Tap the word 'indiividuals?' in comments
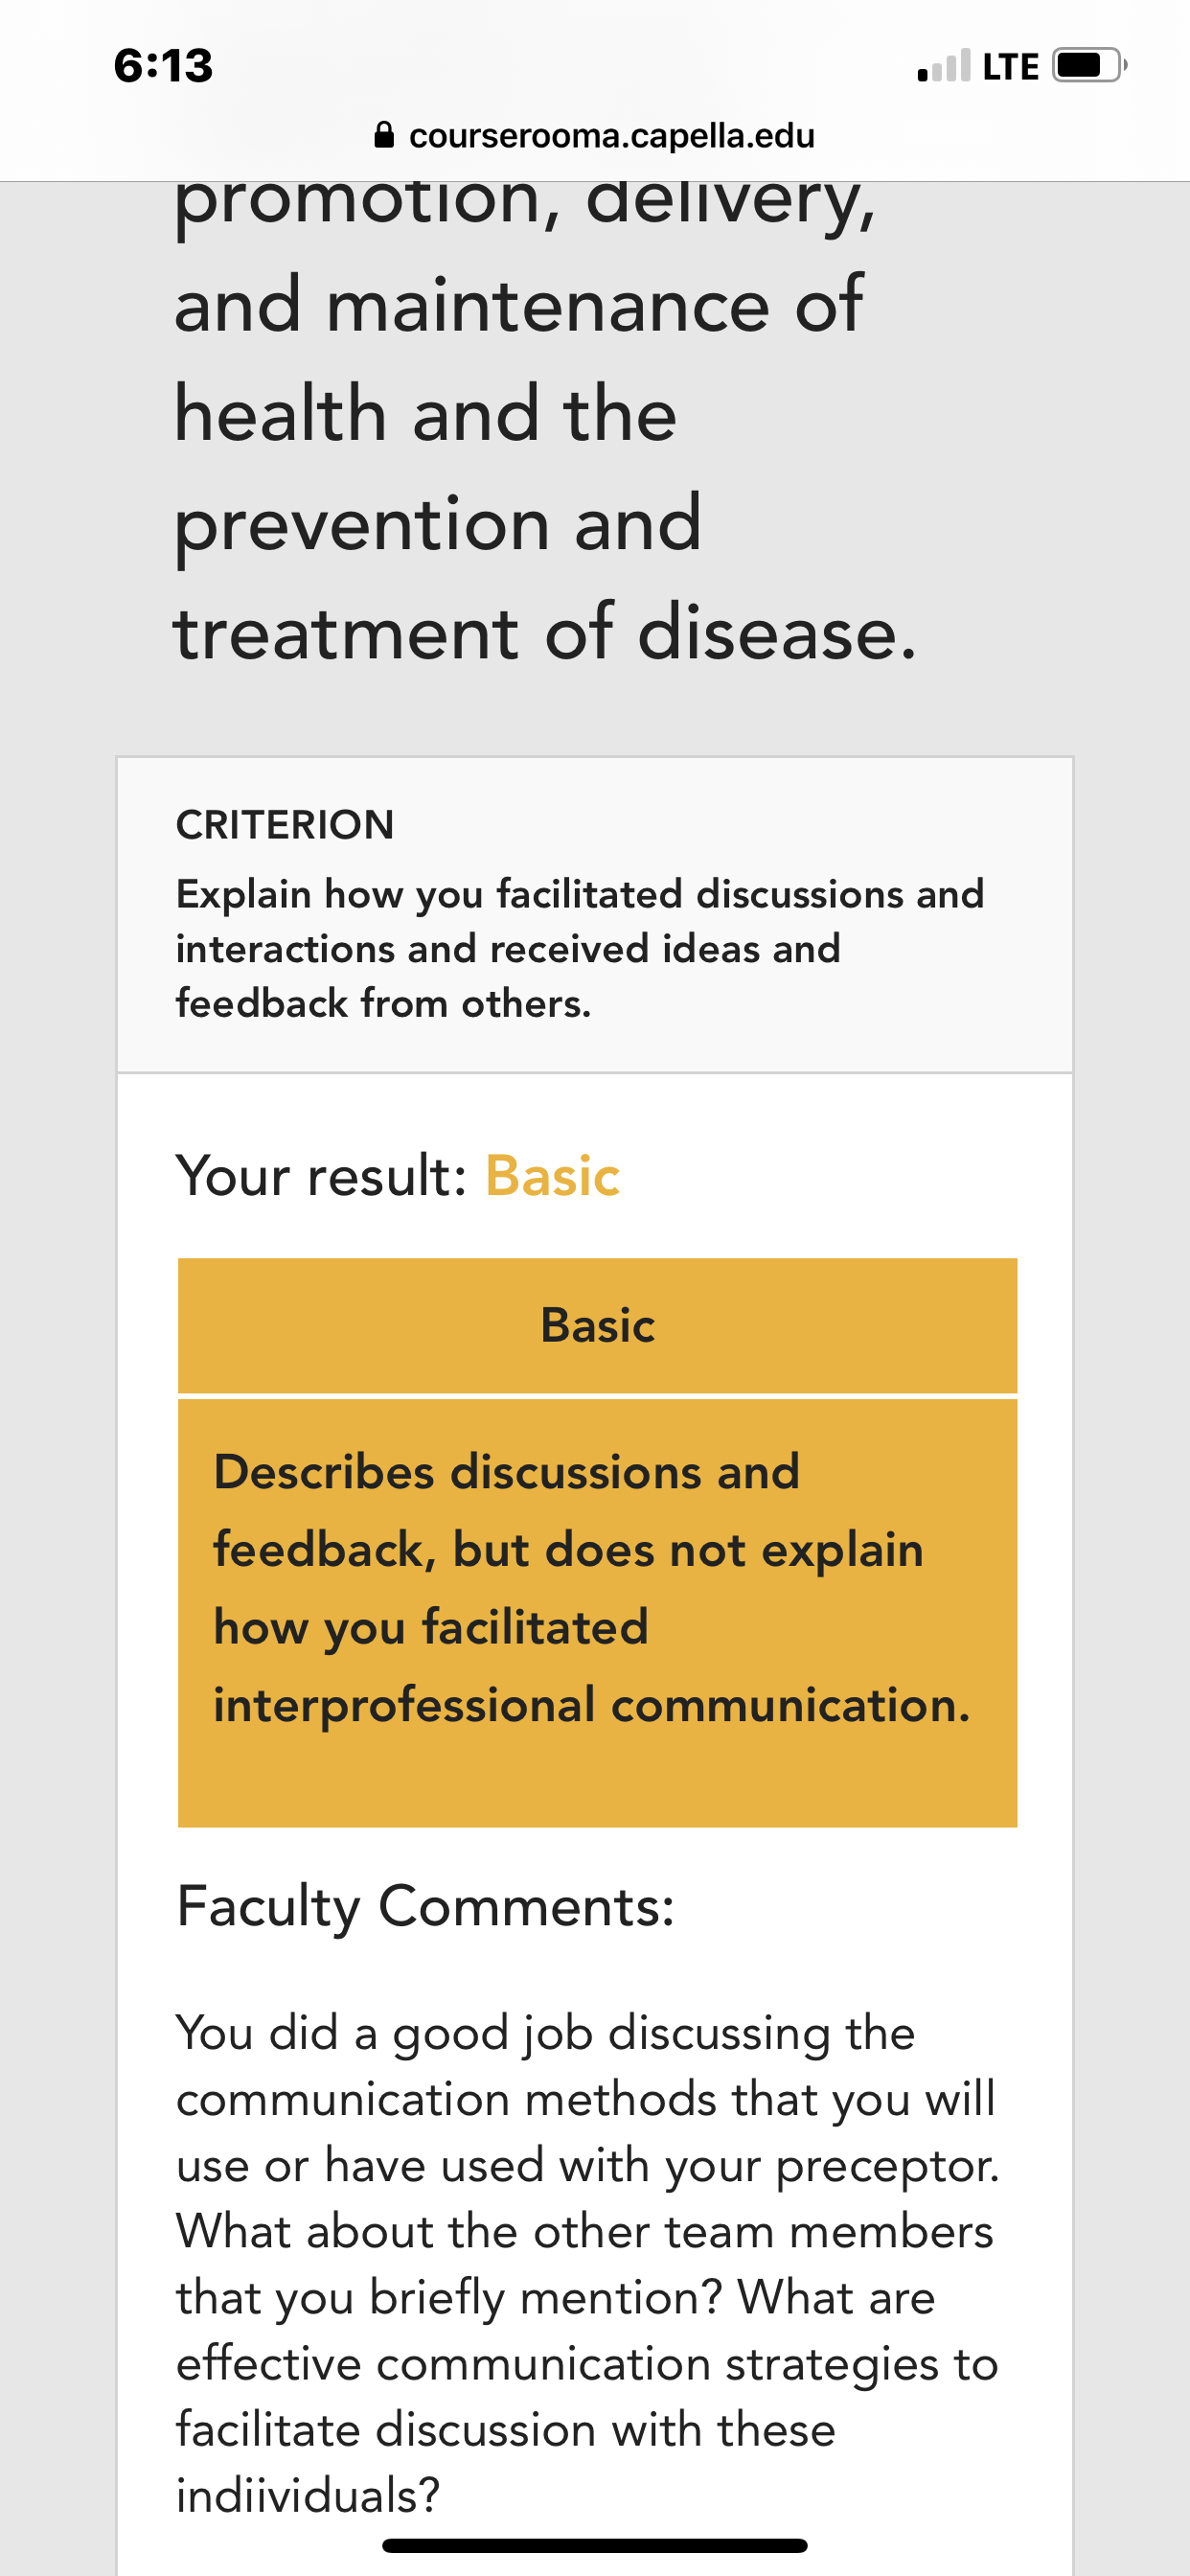 (x=308, y=2494)
